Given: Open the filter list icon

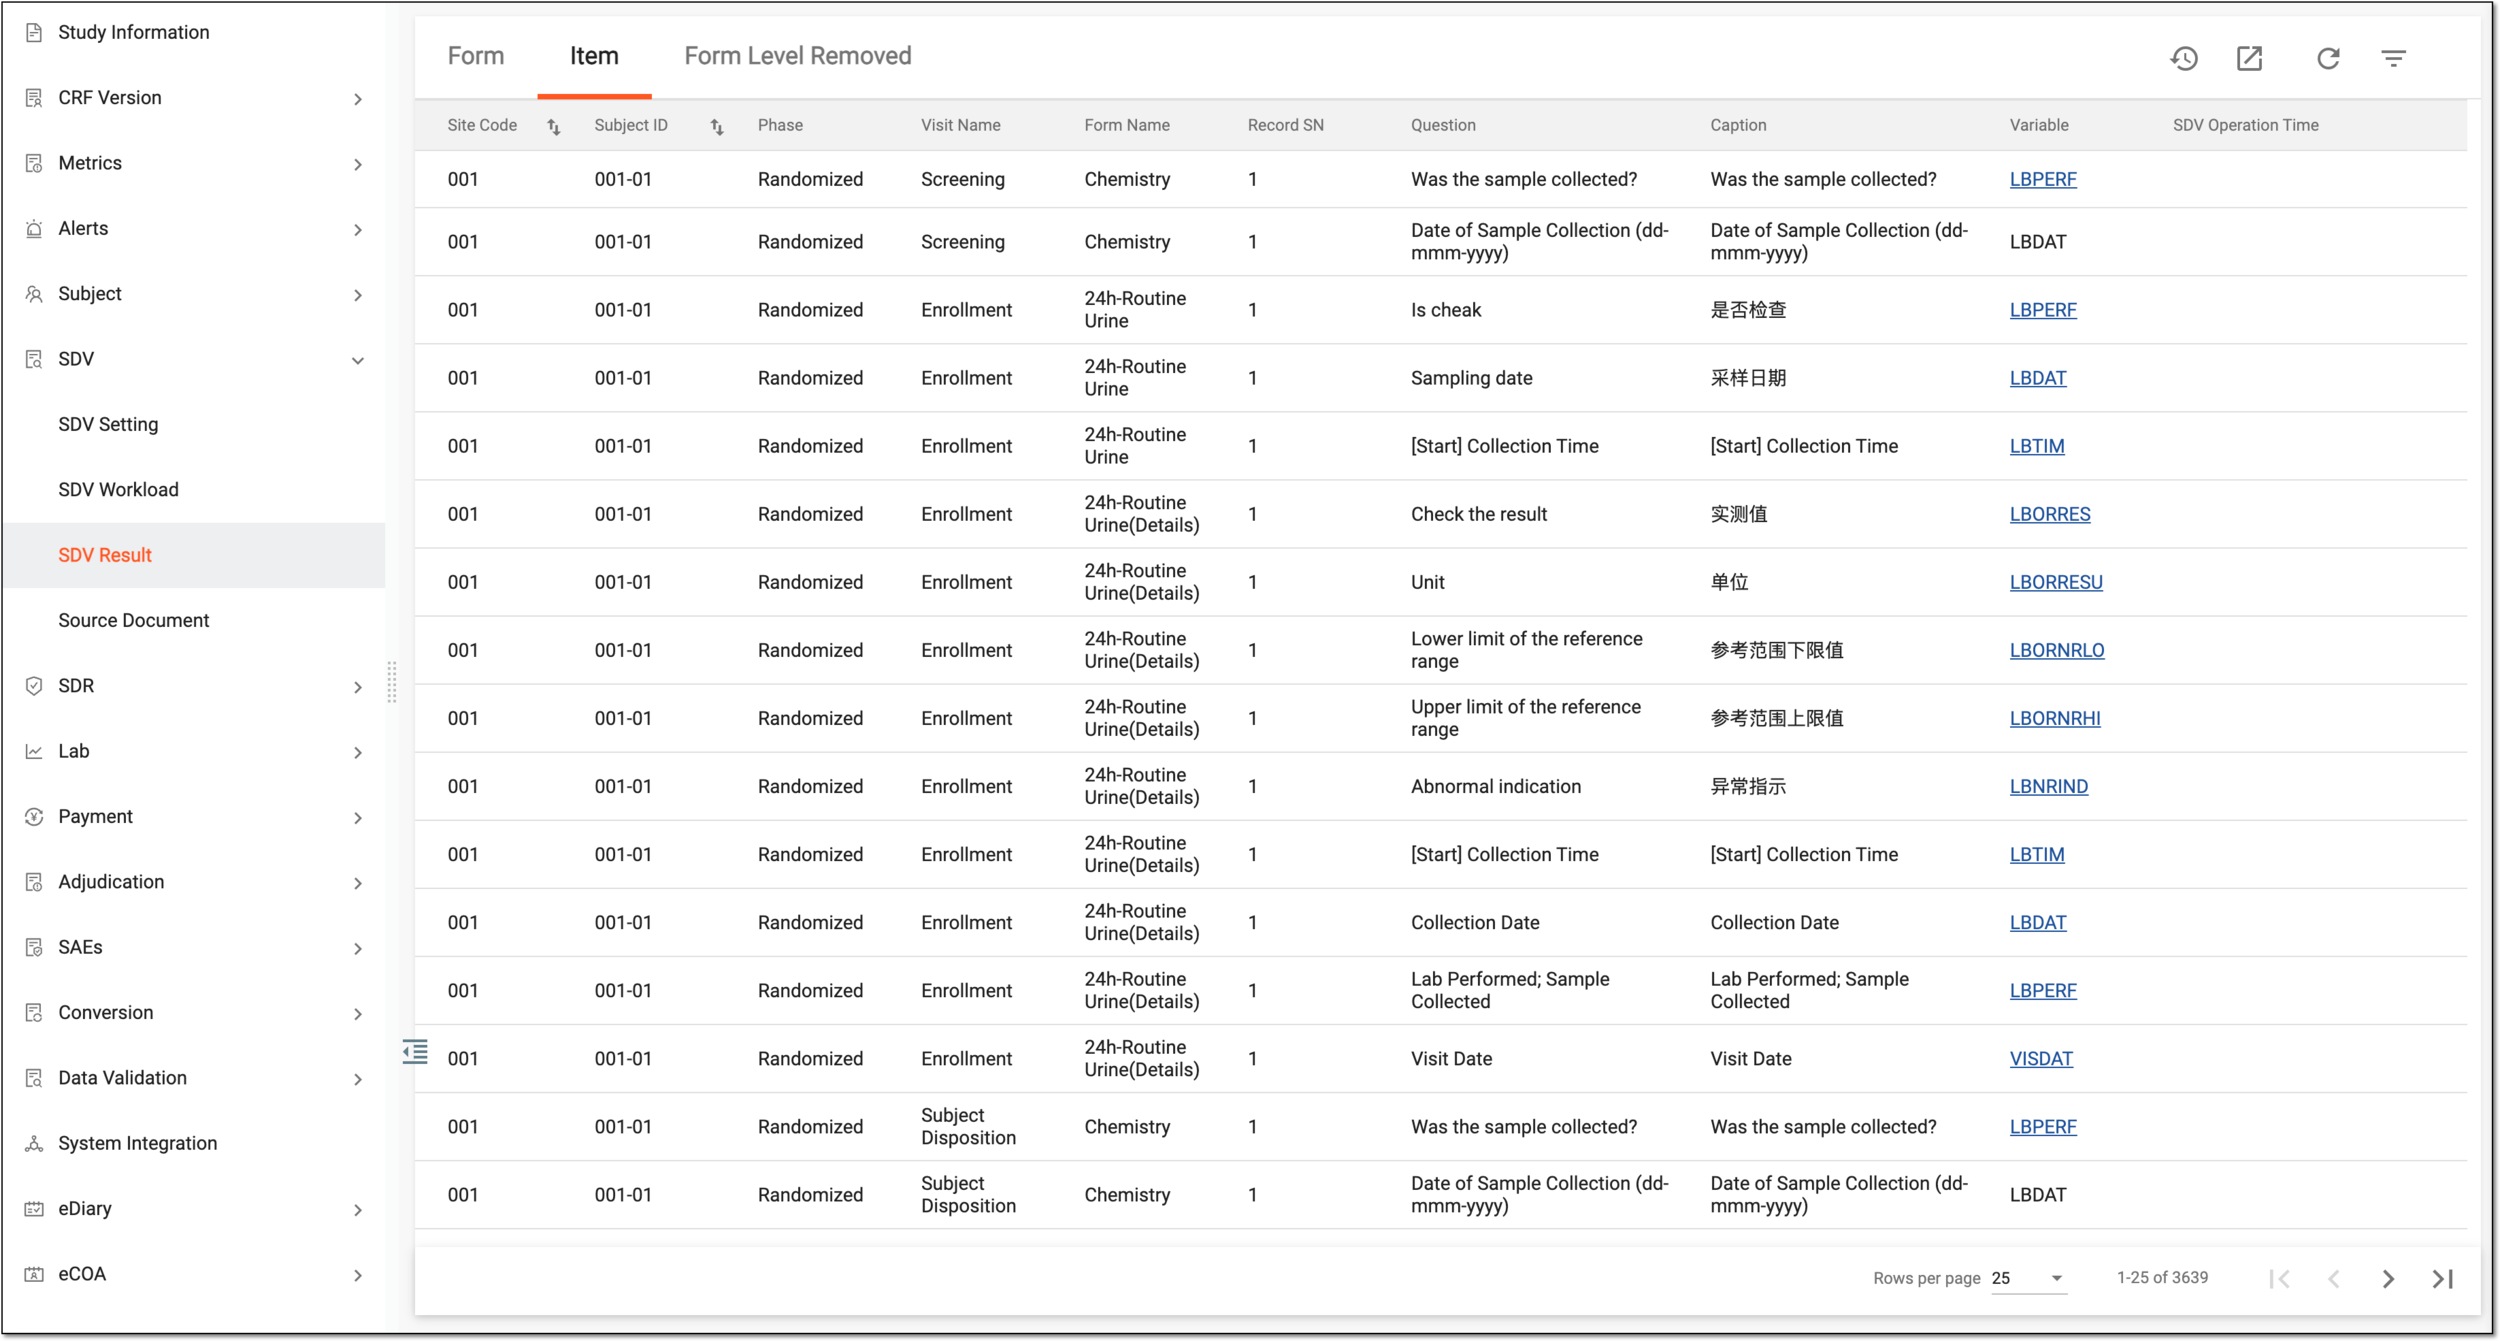Looking at the screenshot, I should tap(2393, 58).
